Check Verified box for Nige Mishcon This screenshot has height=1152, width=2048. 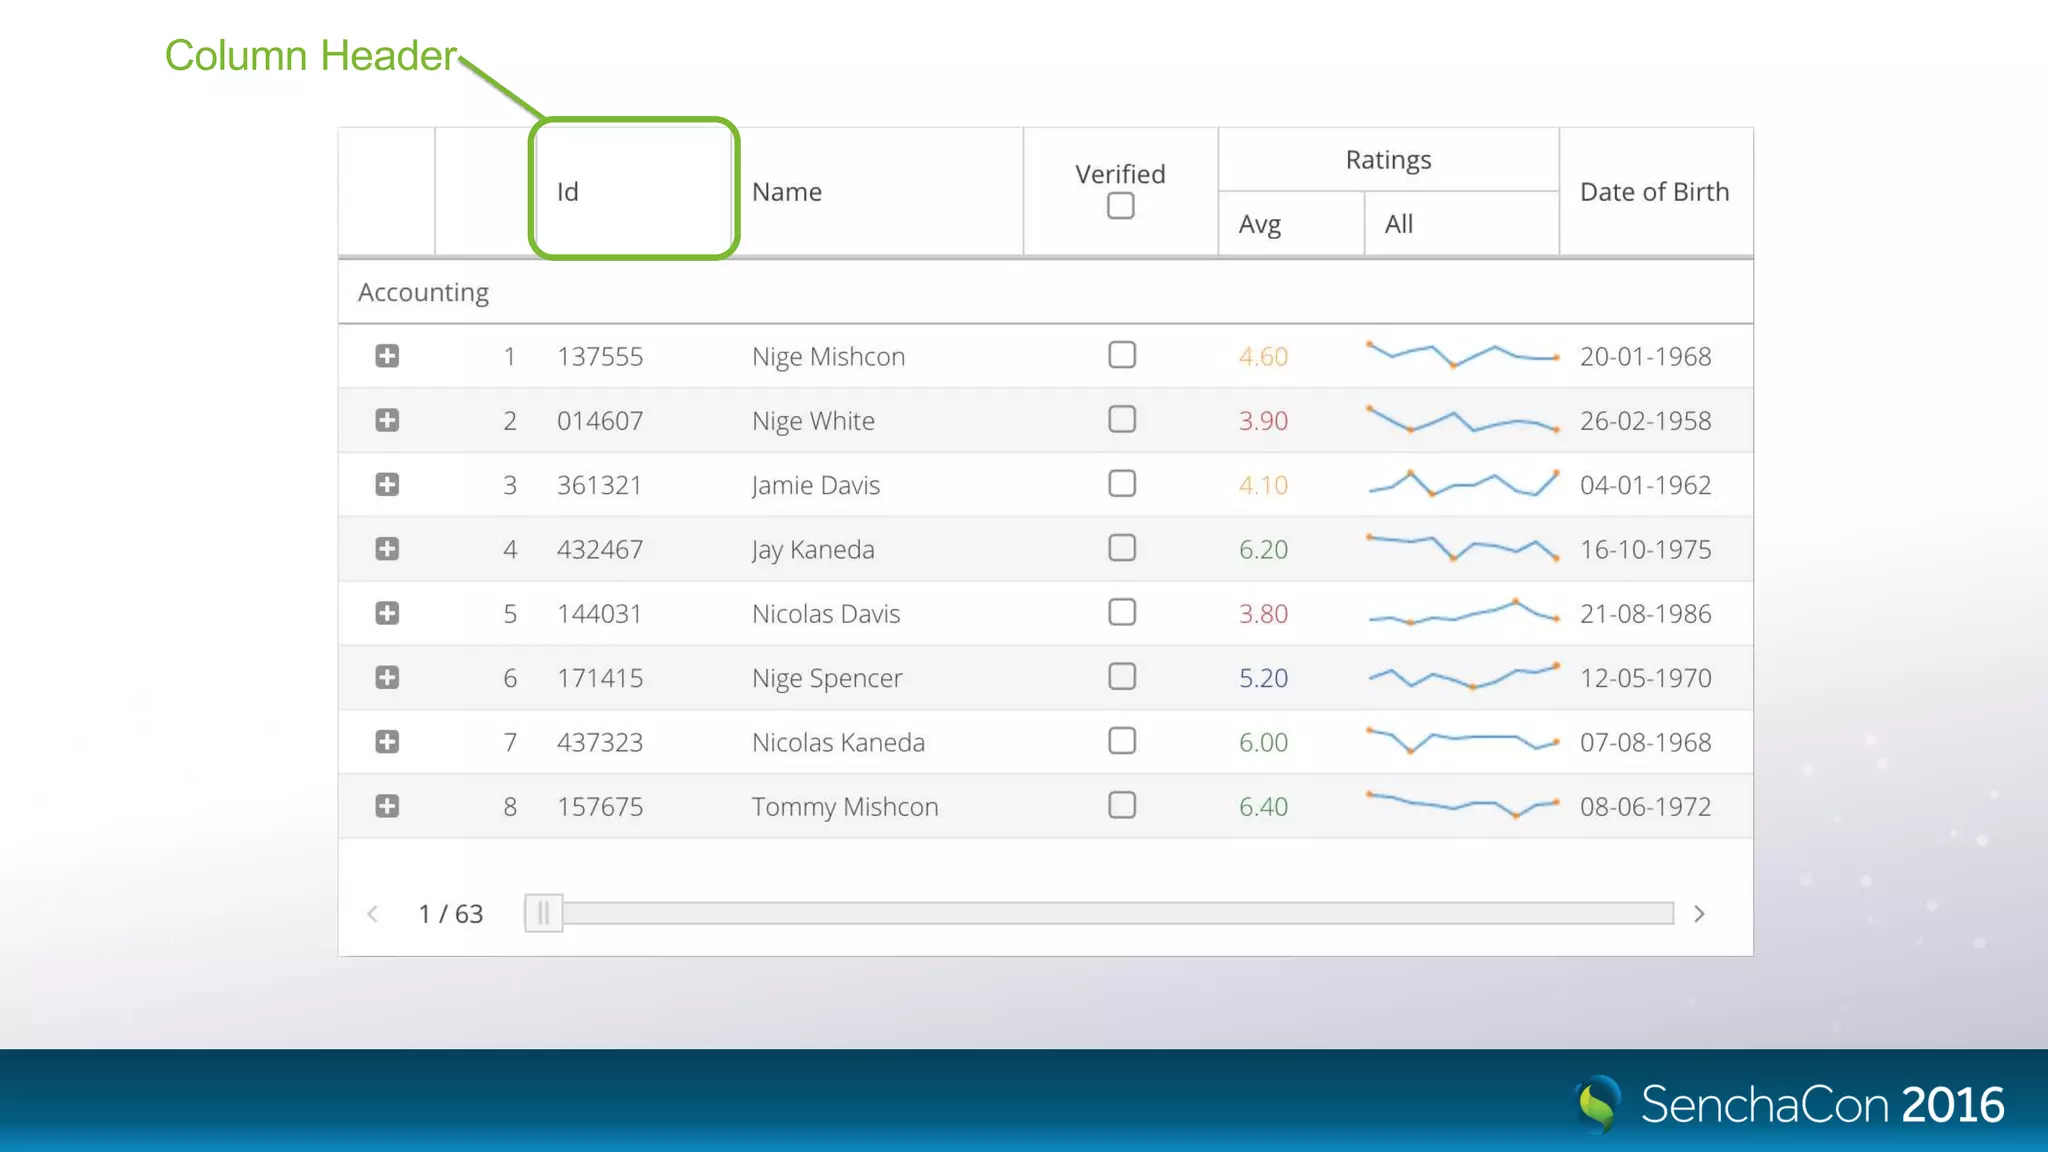coord(1122,355)
